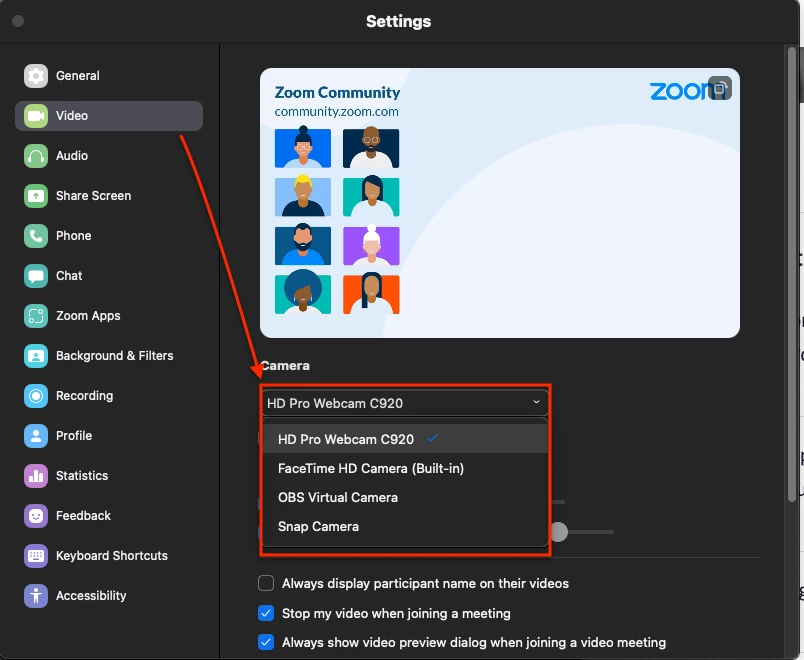Choose OBS Virtual Camera option
Viewport: 804px width, 660px height.
[x=405, y=497]
